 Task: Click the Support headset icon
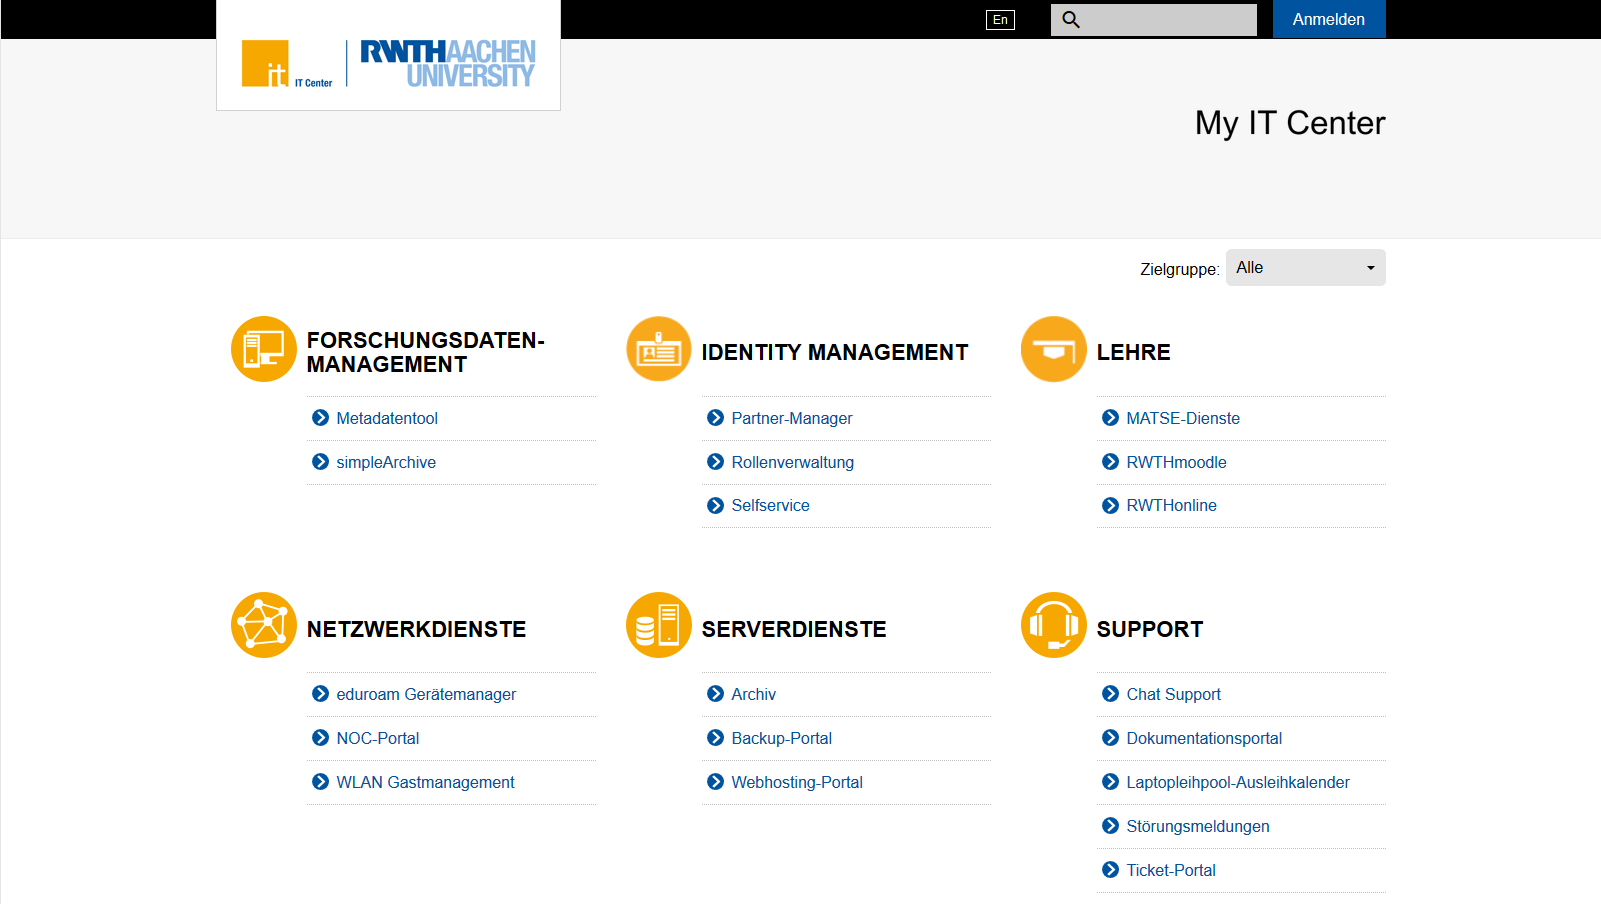[1053, 625]
